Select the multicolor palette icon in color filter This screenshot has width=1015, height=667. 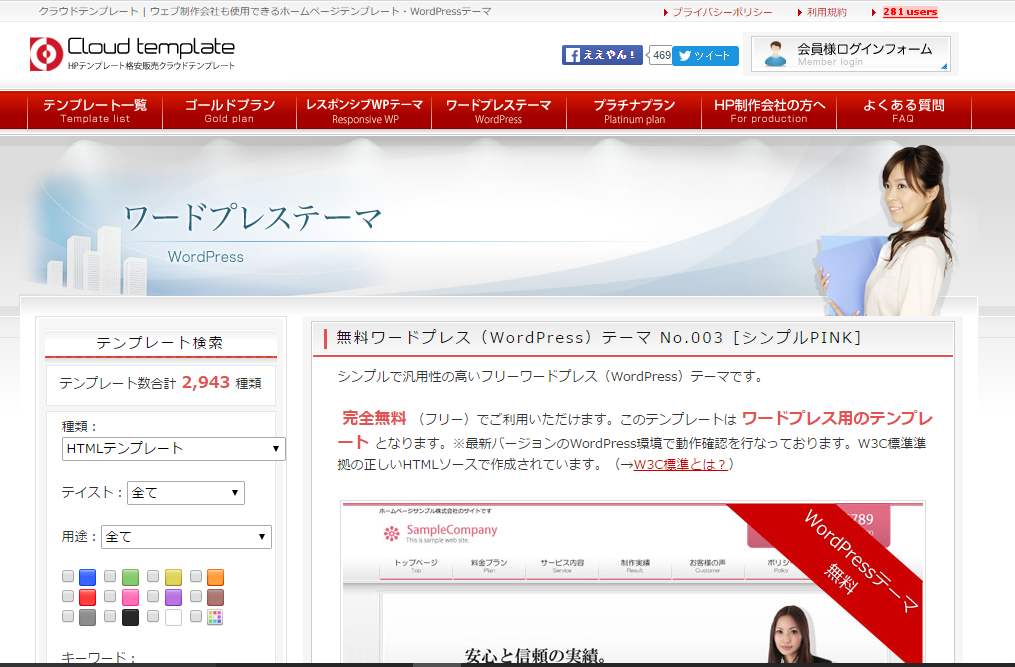[x=215, y=617]
